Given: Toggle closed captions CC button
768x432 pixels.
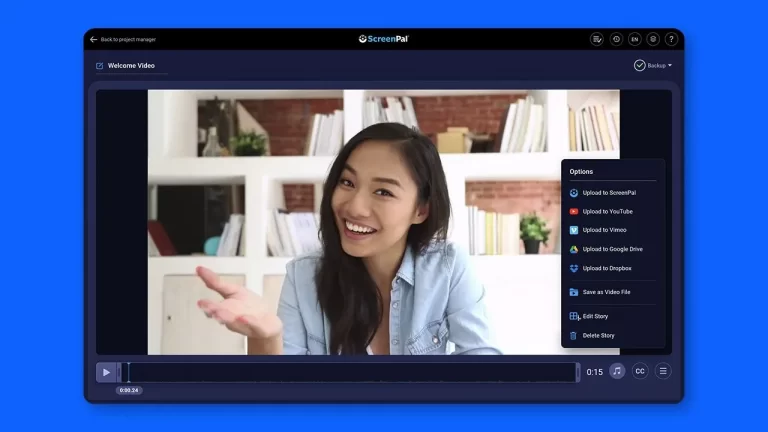Looking at the screenshot, I should point(640,371).
